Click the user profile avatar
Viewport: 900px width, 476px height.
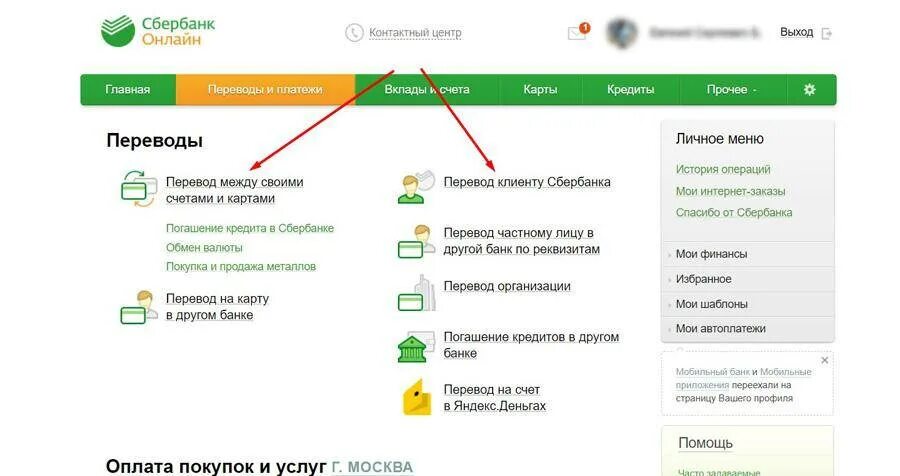tap(622, 33)
